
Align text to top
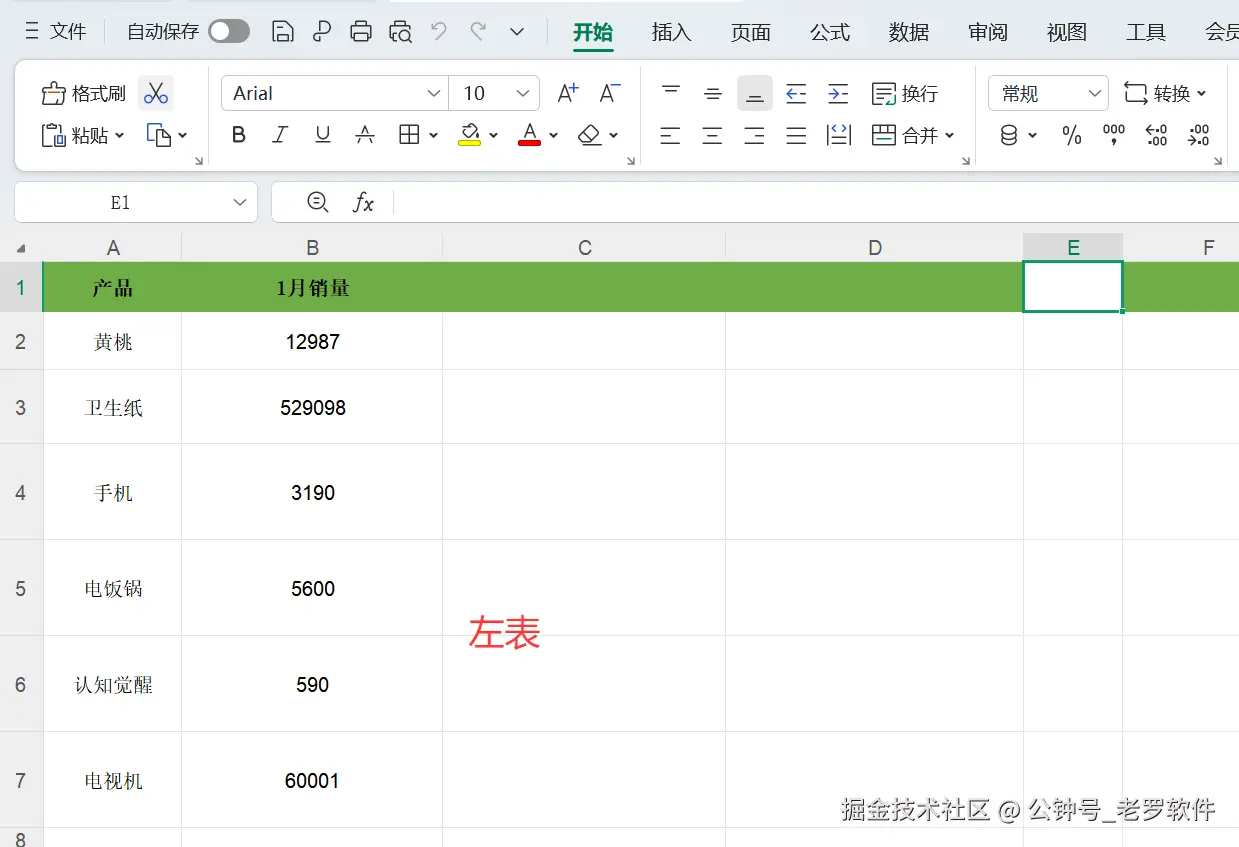point(671,93)
